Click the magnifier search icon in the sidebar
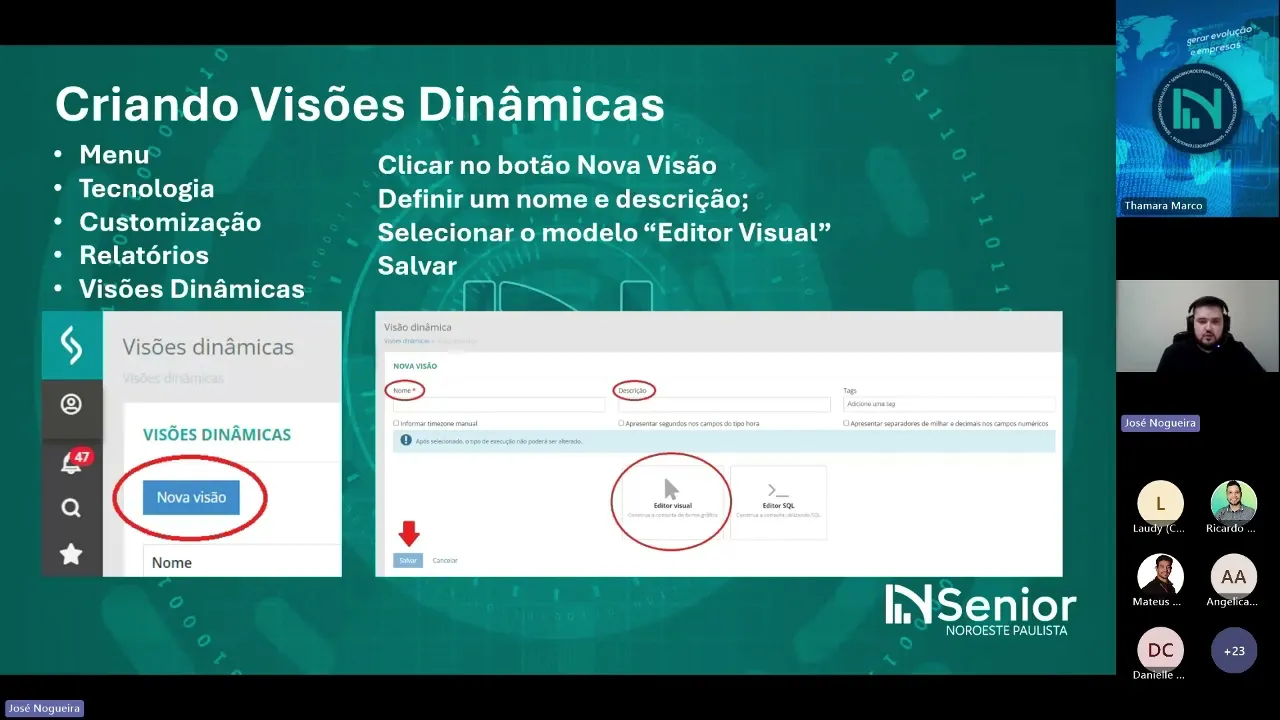Image resolution: width=1280 pixels, height=720 pixels. pos(71,508)
